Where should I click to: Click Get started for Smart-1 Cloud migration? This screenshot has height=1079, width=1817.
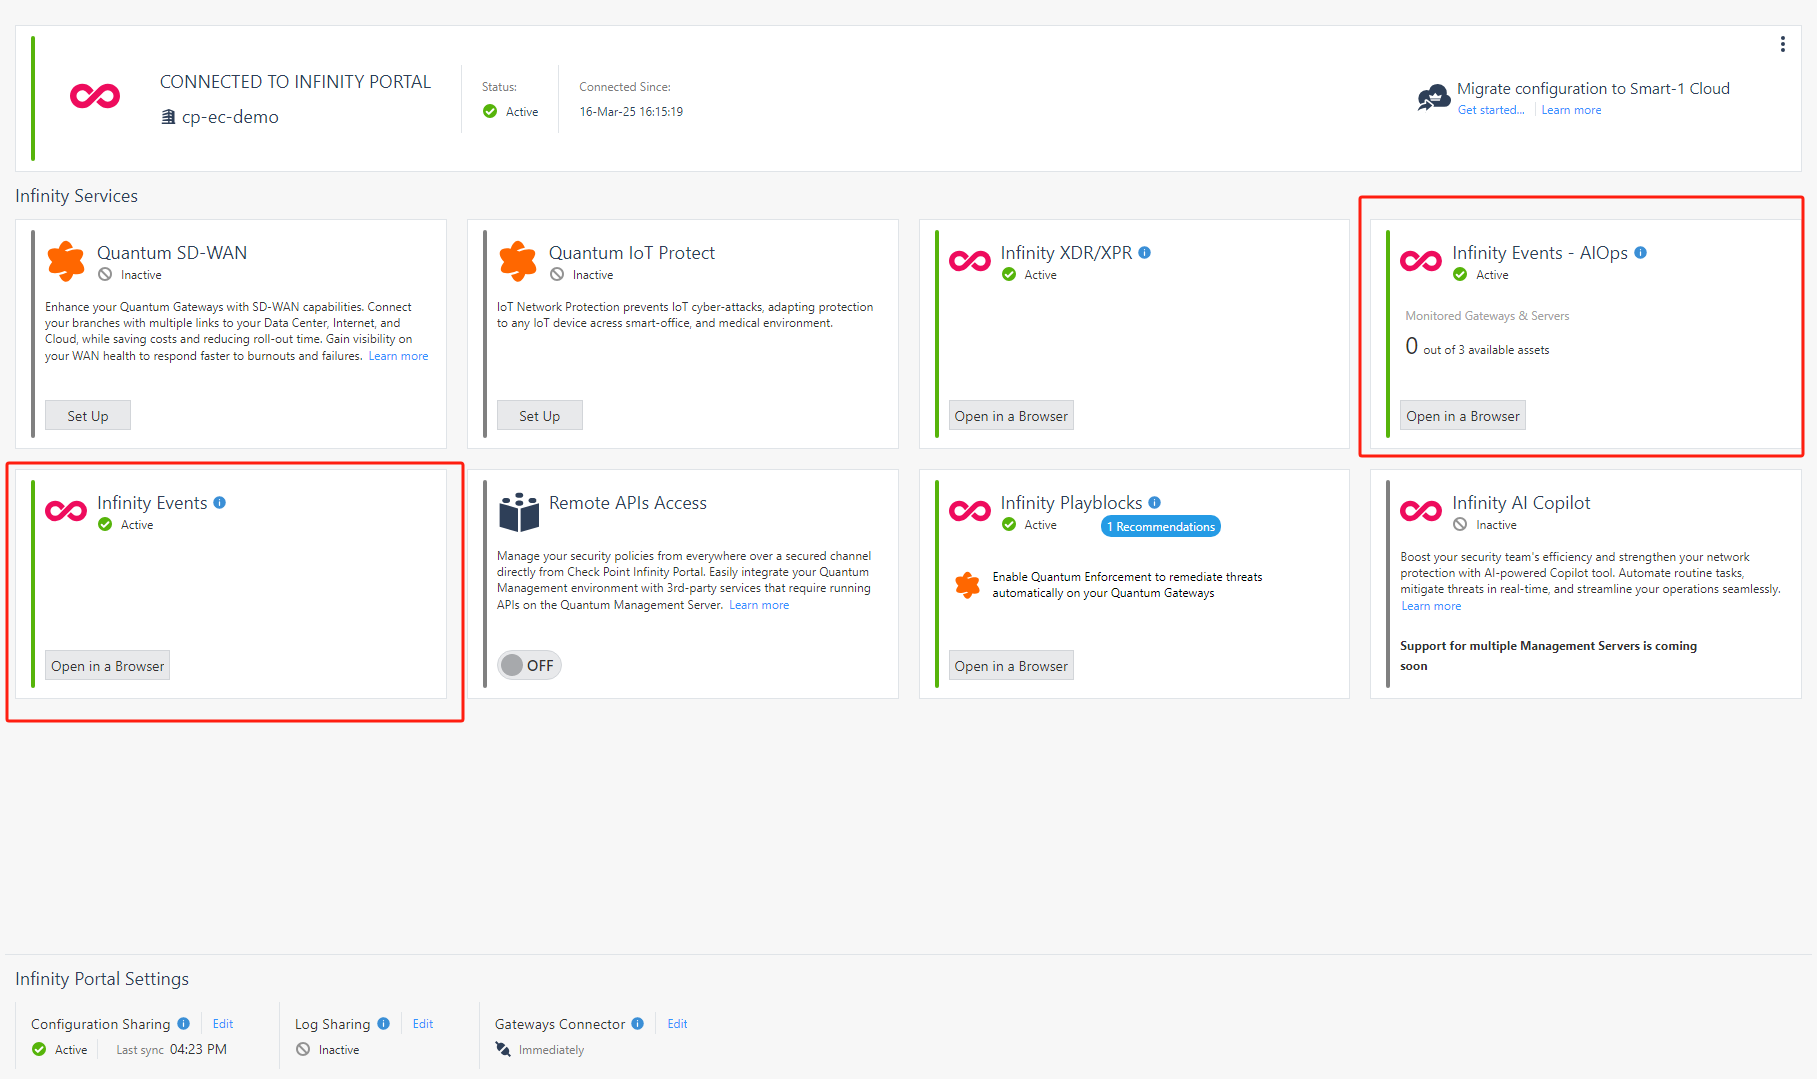click(1490, 110)
